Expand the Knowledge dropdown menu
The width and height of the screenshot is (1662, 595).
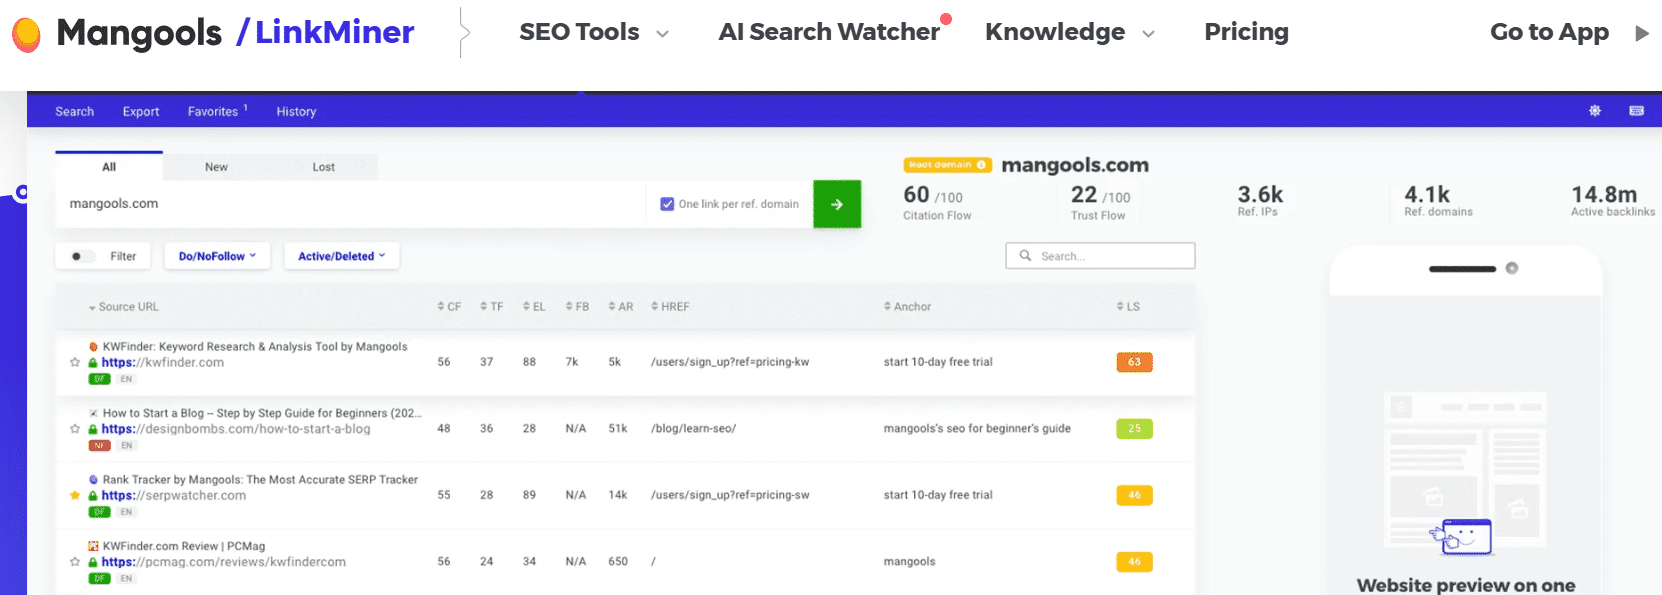pyautogui.click(x=1070, y=32)
